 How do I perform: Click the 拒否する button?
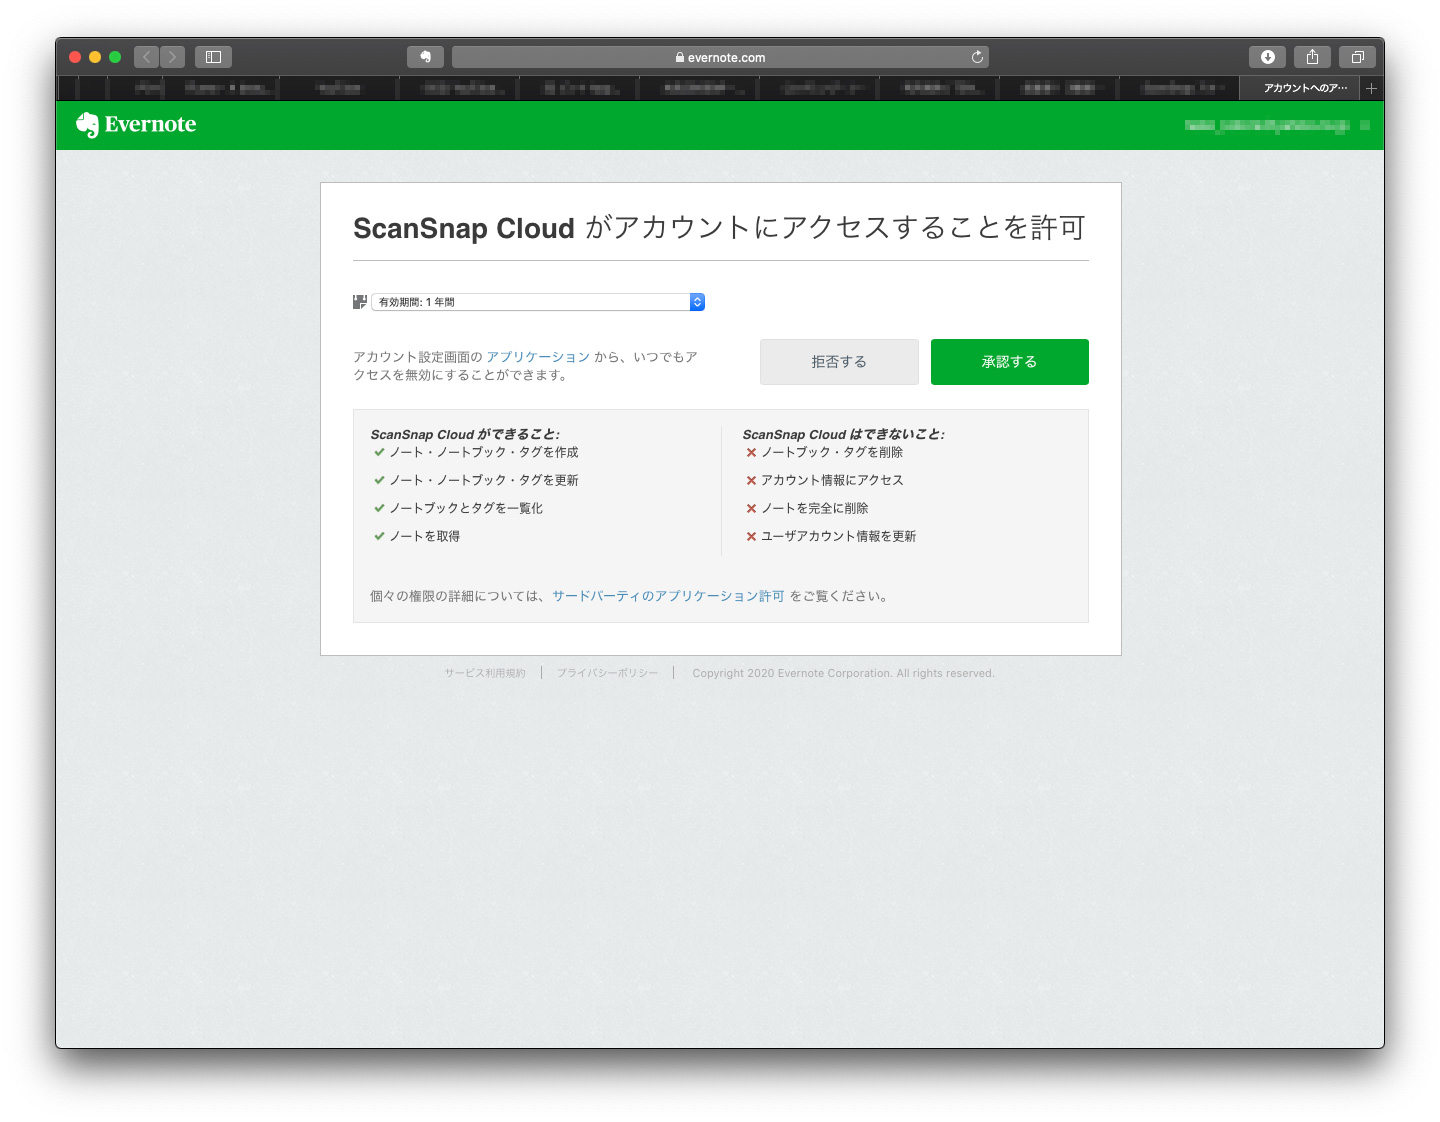[x=839, y=362]
